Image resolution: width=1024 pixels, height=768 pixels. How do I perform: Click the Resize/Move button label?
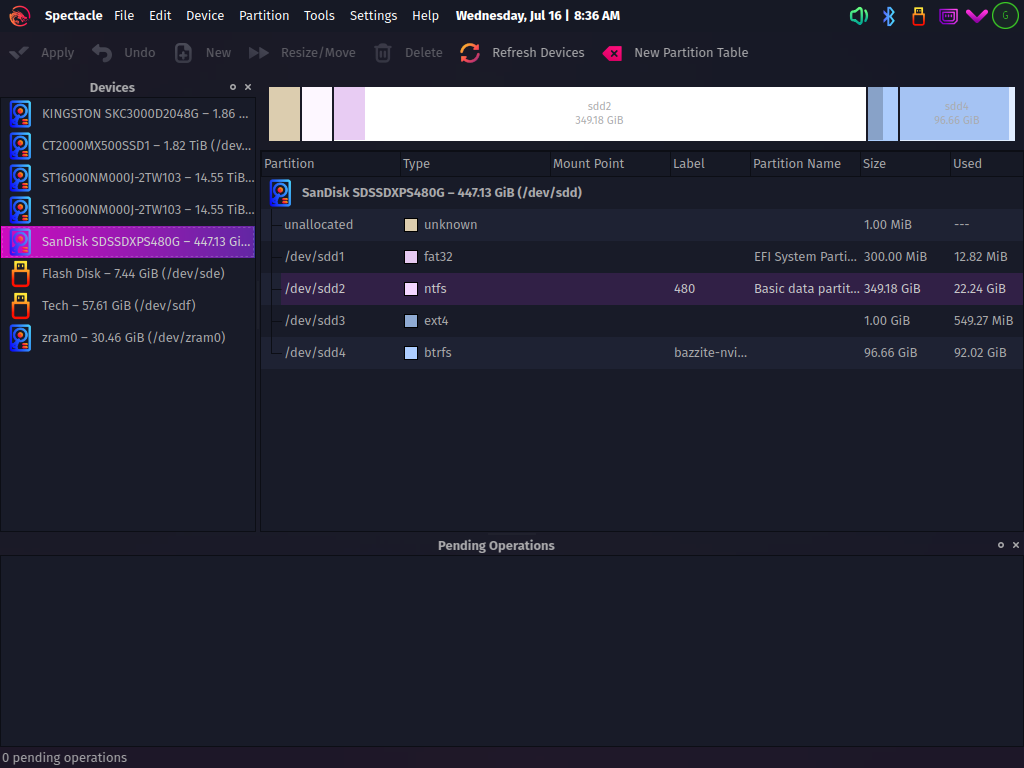[x=318, y=53]
